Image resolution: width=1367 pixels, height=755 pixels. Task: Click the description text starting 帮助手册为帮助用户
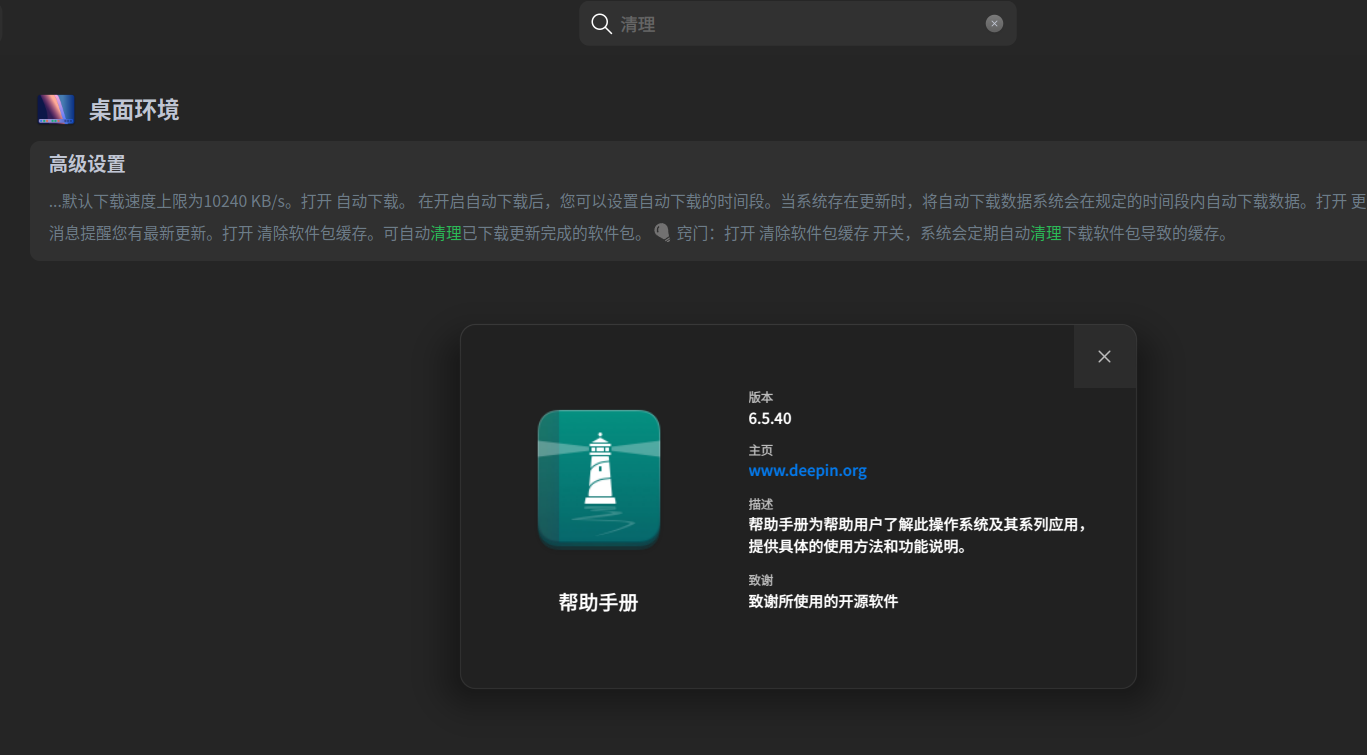click(x=917, y=535)
